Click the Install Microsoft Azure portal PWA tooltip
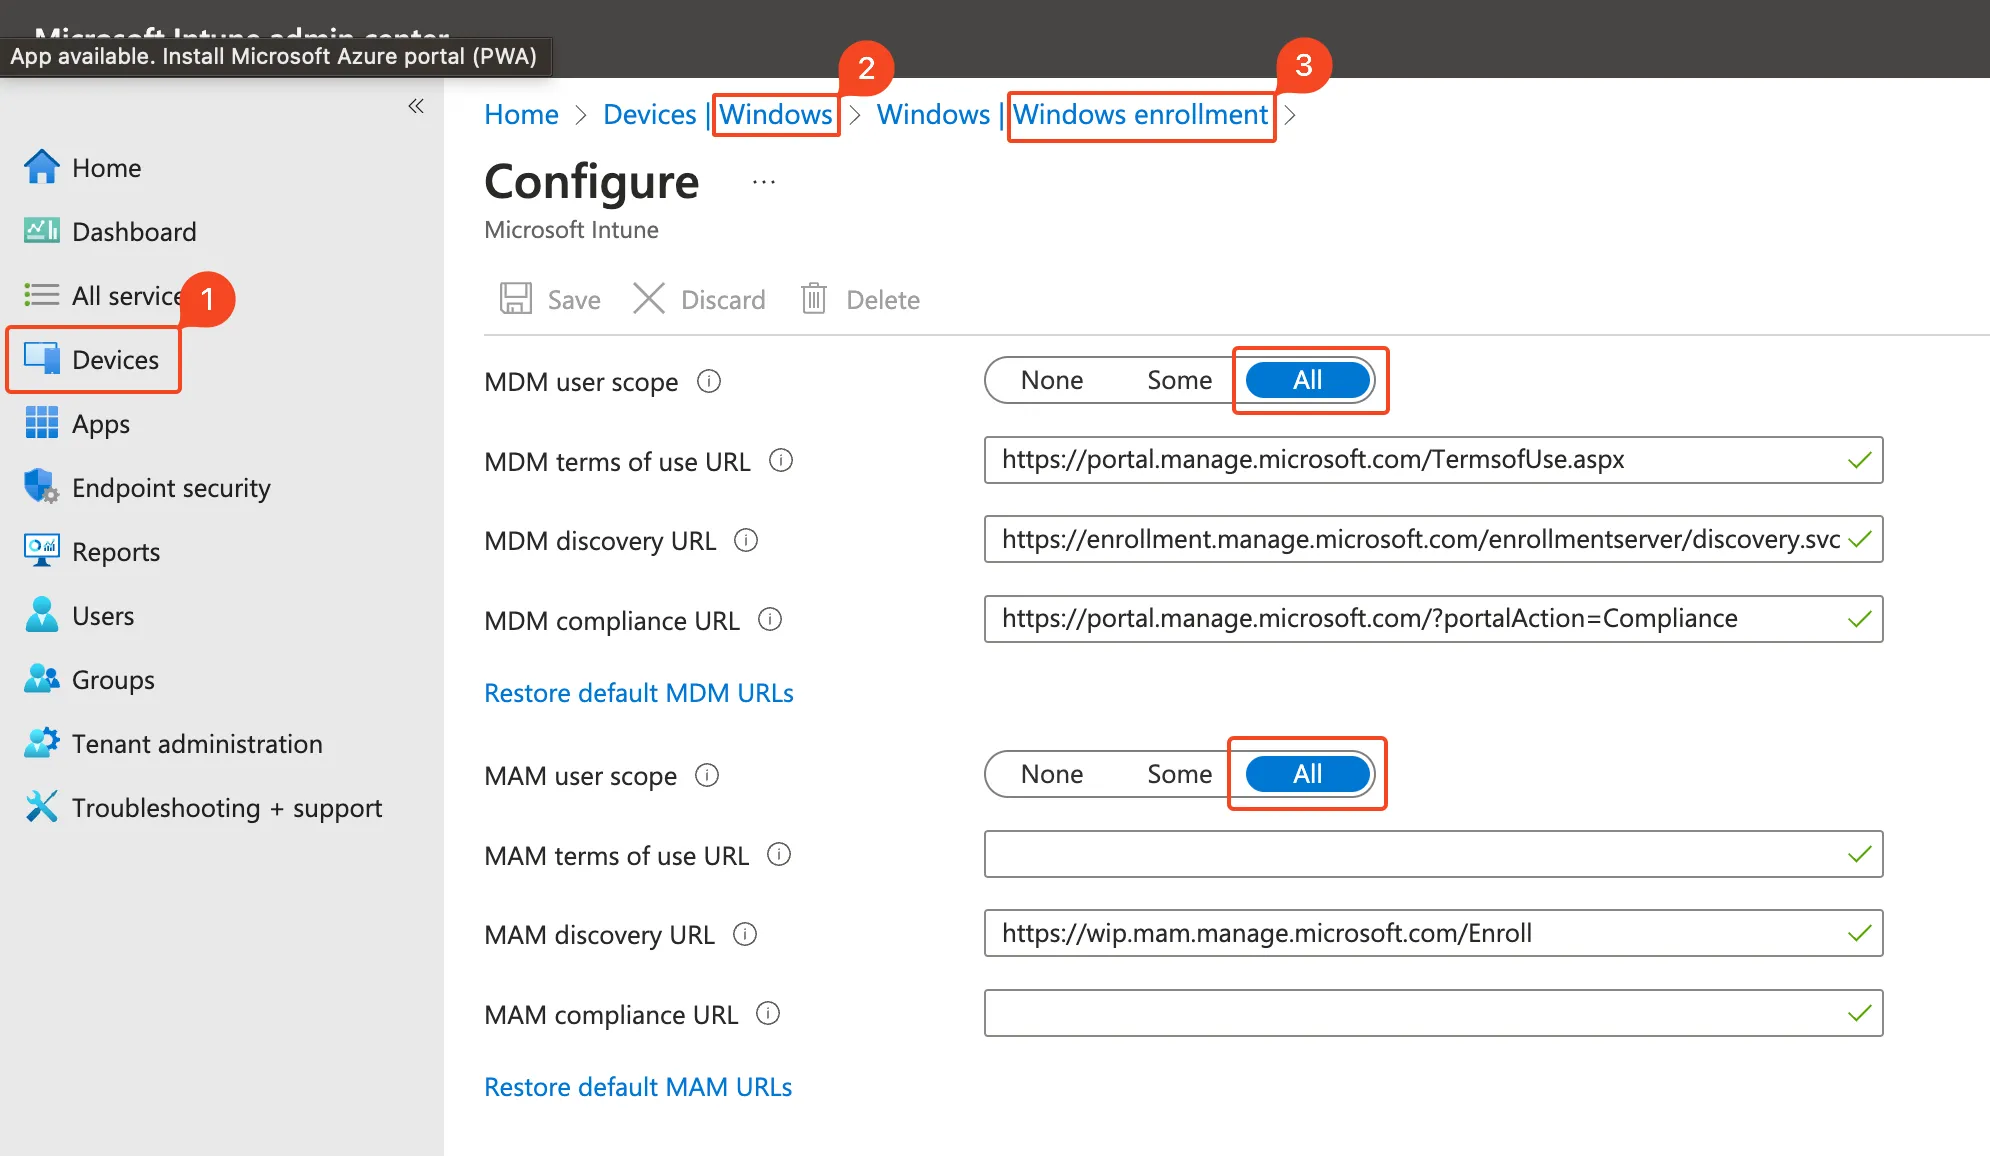The width and height of the screenshot is (1990, 1156). (x=274, y=56)
